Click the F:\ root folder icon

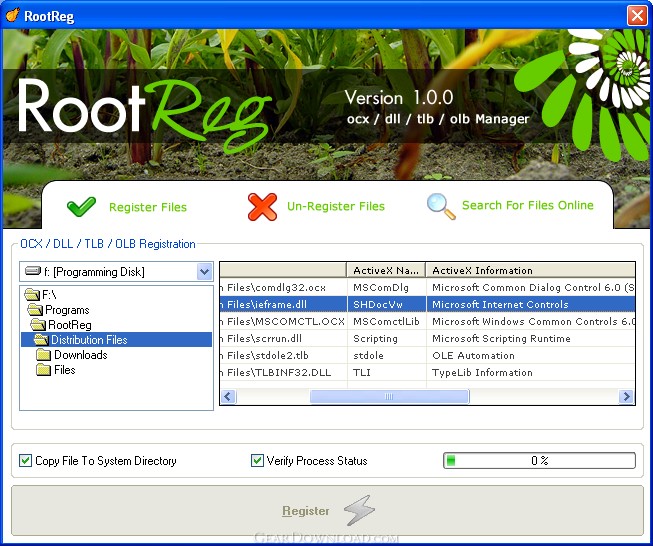point(32,294)
